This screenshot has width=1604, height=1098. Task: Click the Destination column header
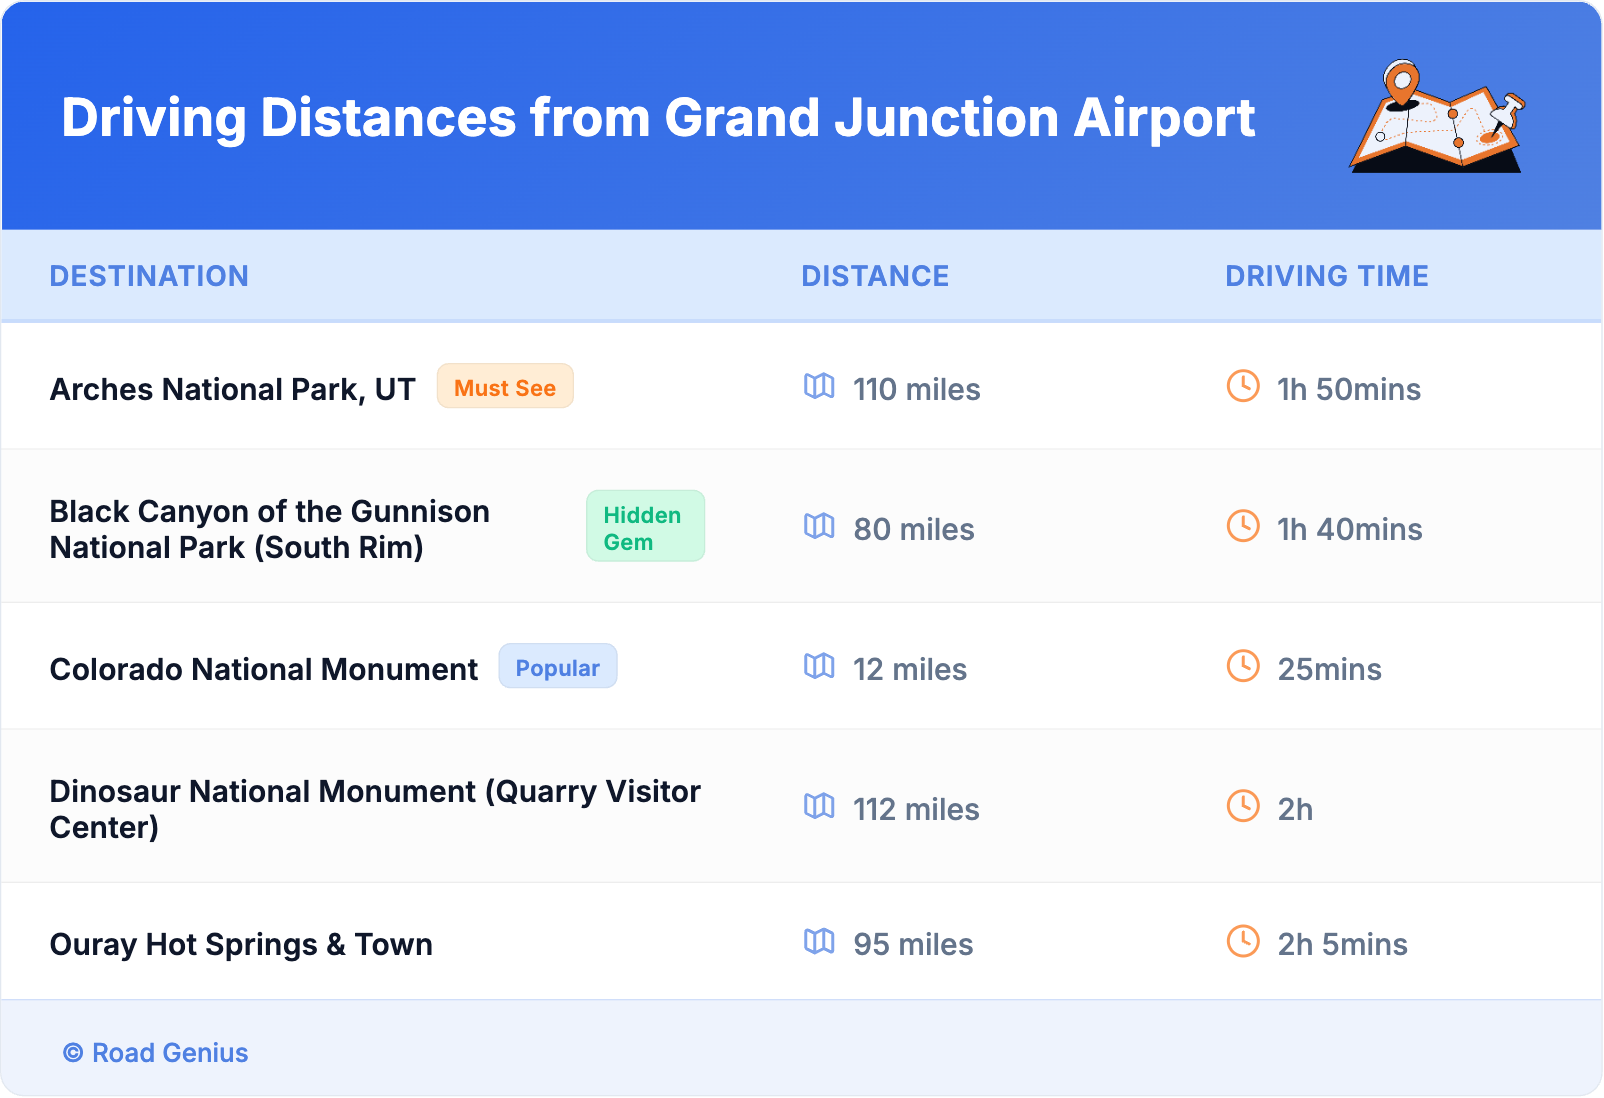pos(149,276)
